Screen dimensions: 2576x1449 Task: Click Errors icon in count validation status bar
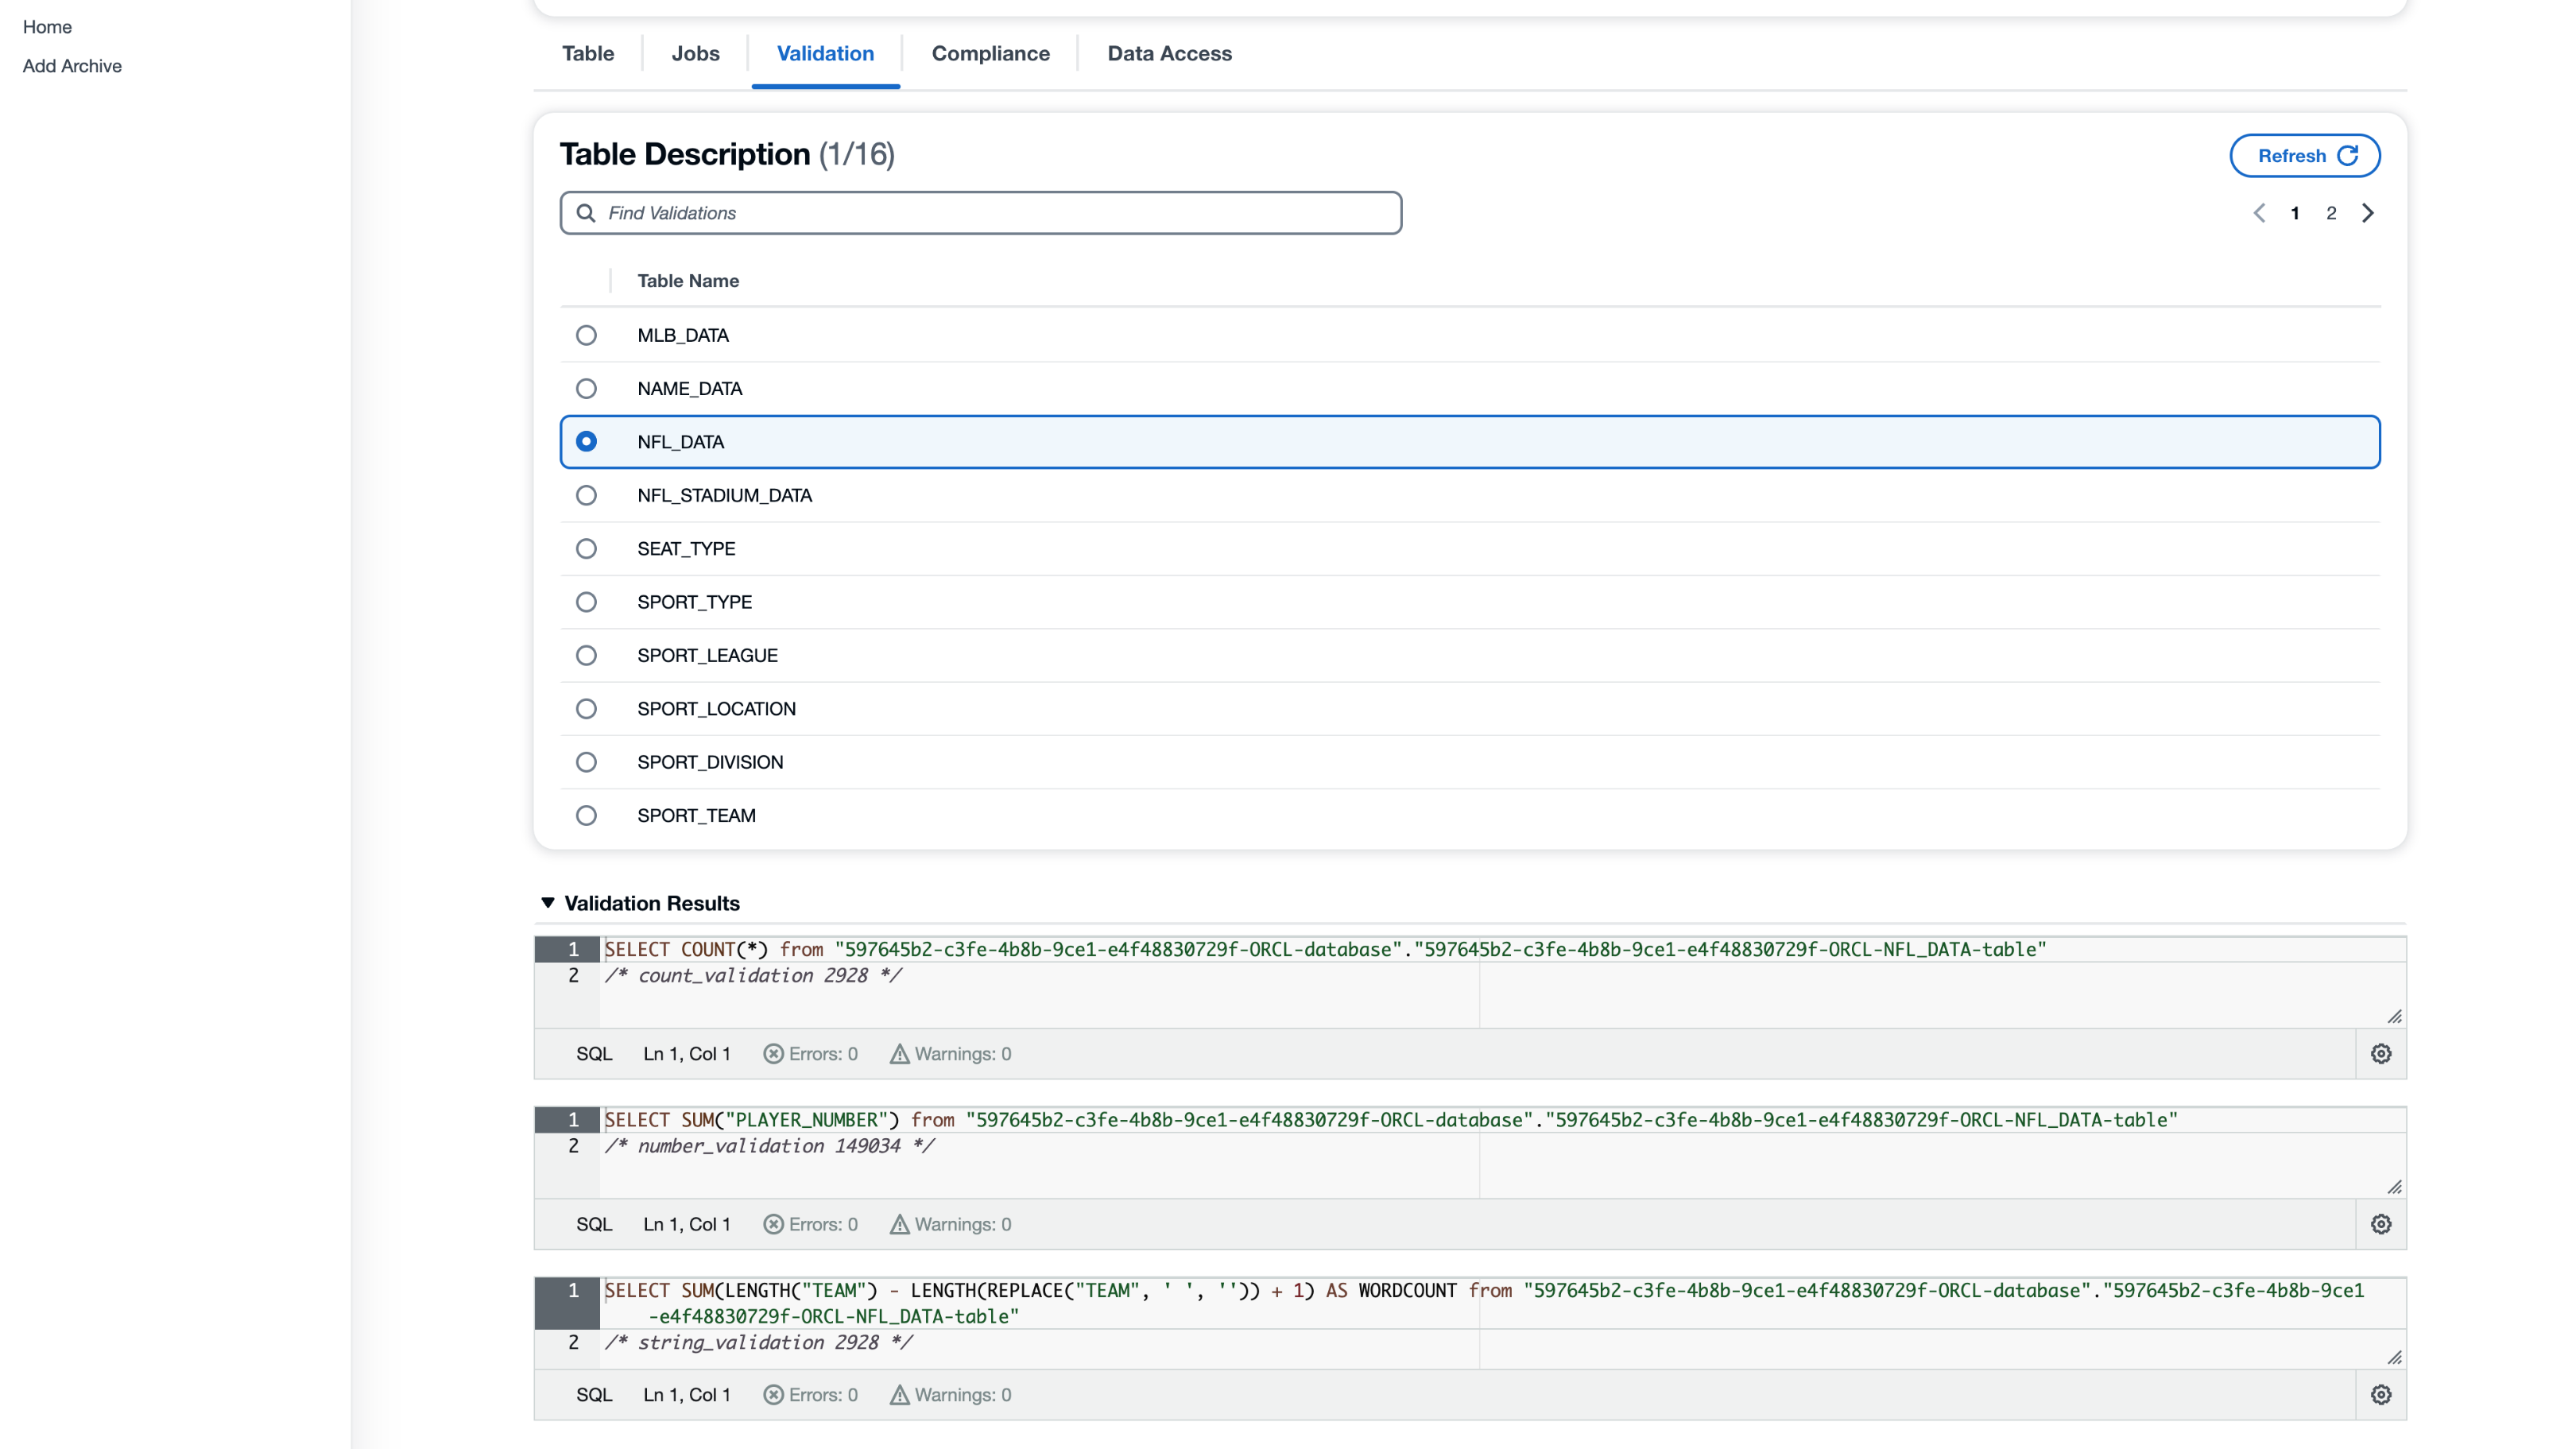pyautogui.click(x=773, y=1054)
